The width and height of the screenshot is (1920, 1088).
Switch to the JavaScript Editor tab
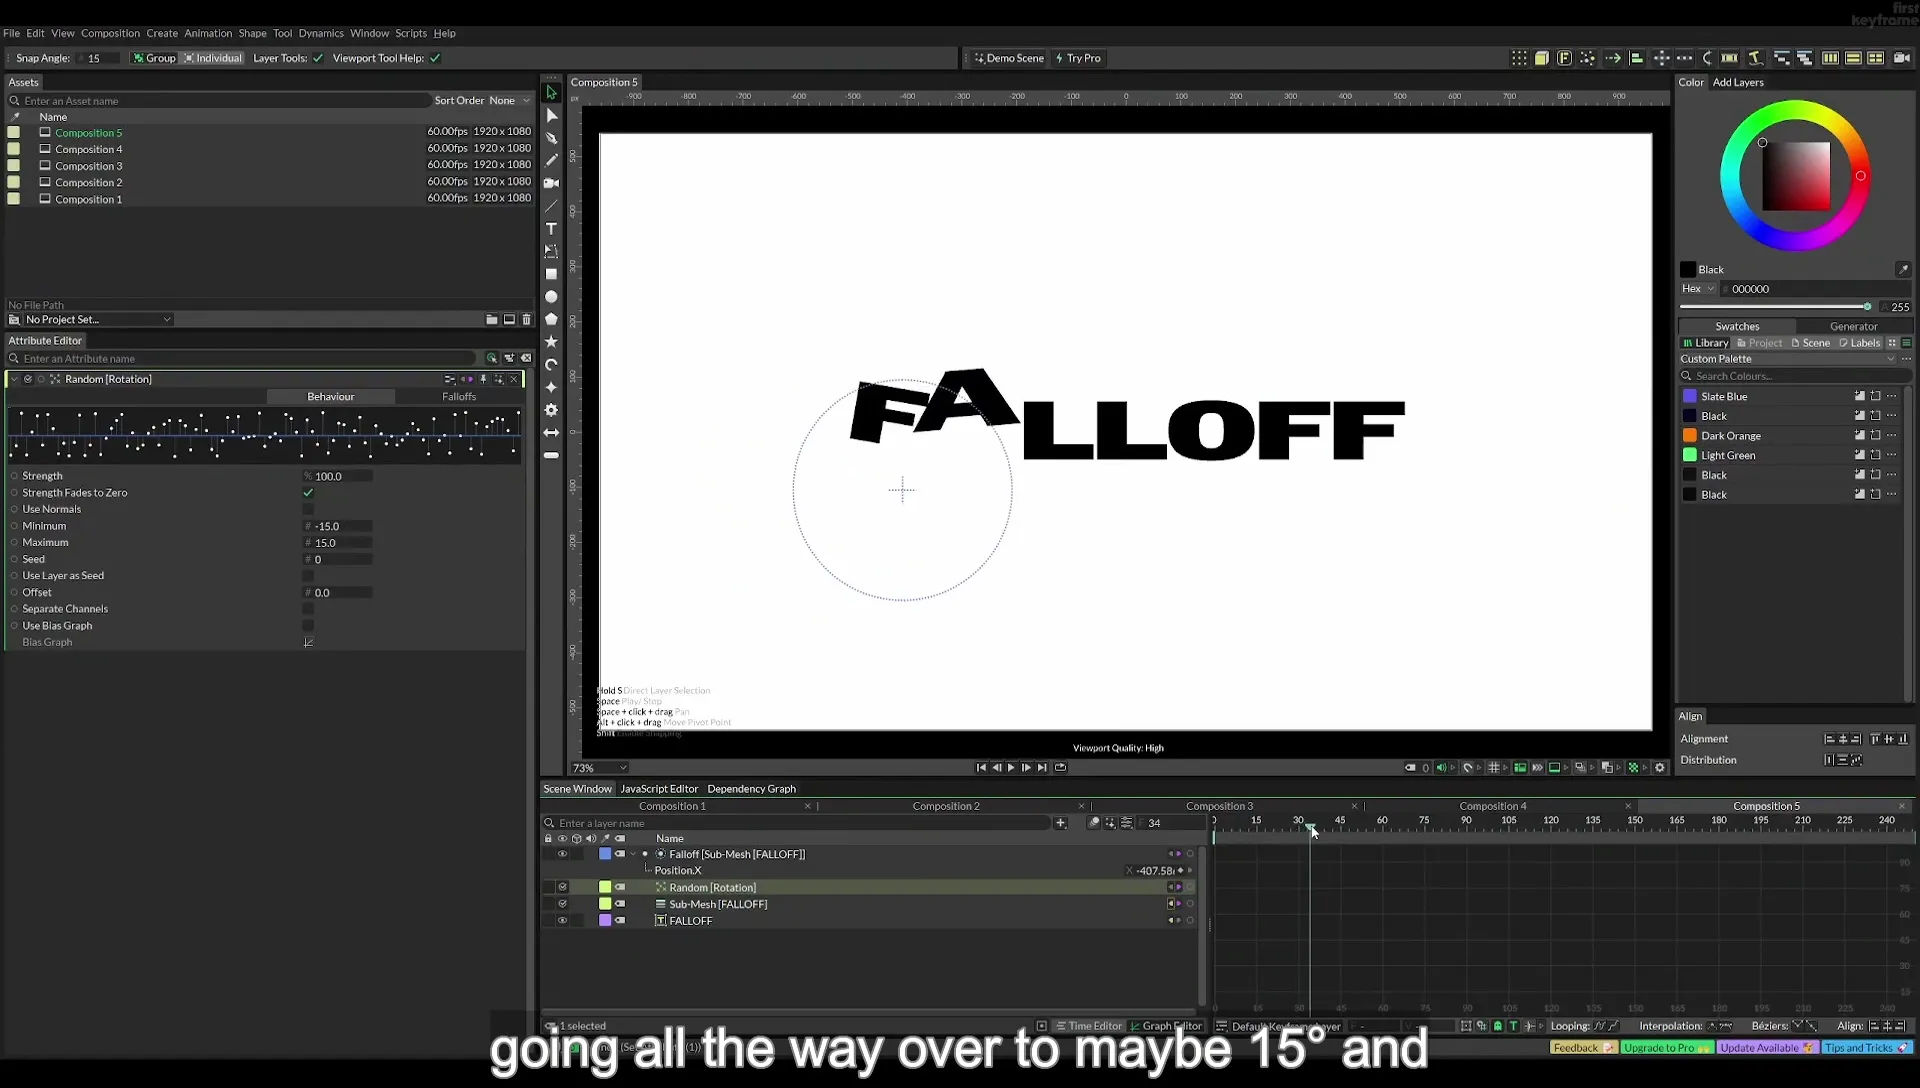659,789
